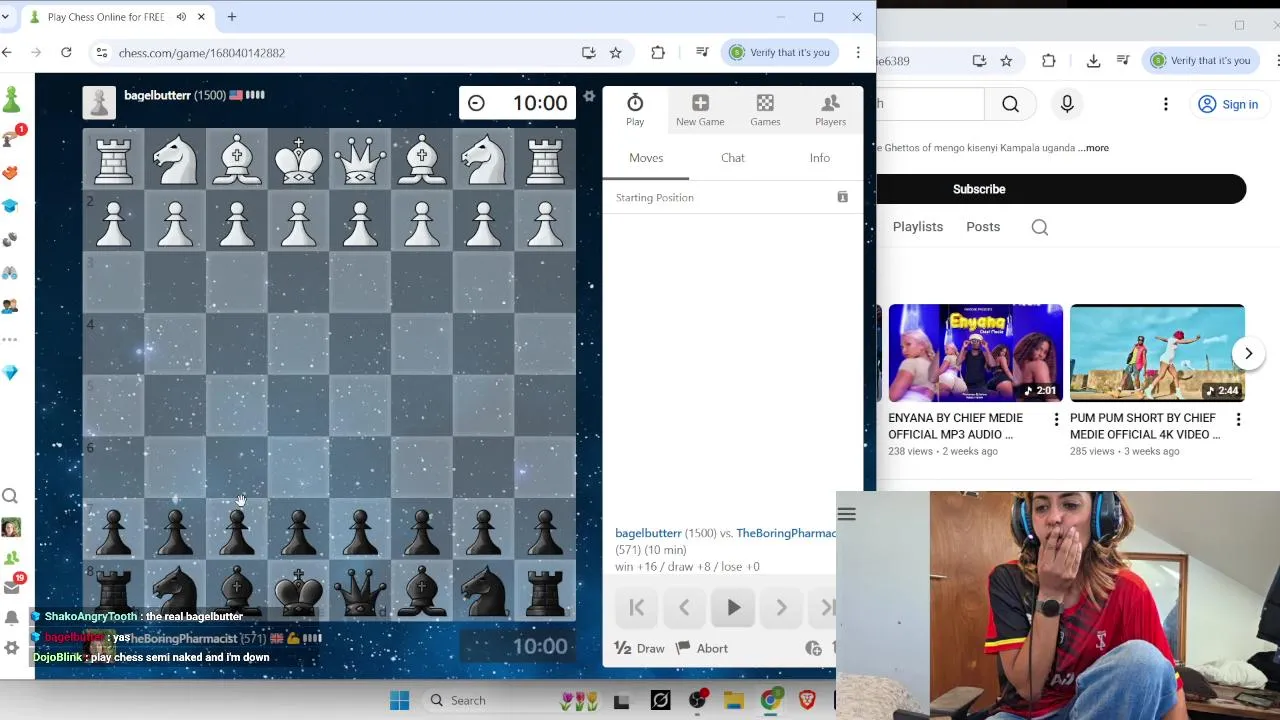Click the chess.com pawn logo in sidebar
The image size is (1280, 720).
[x=11, y=99]
